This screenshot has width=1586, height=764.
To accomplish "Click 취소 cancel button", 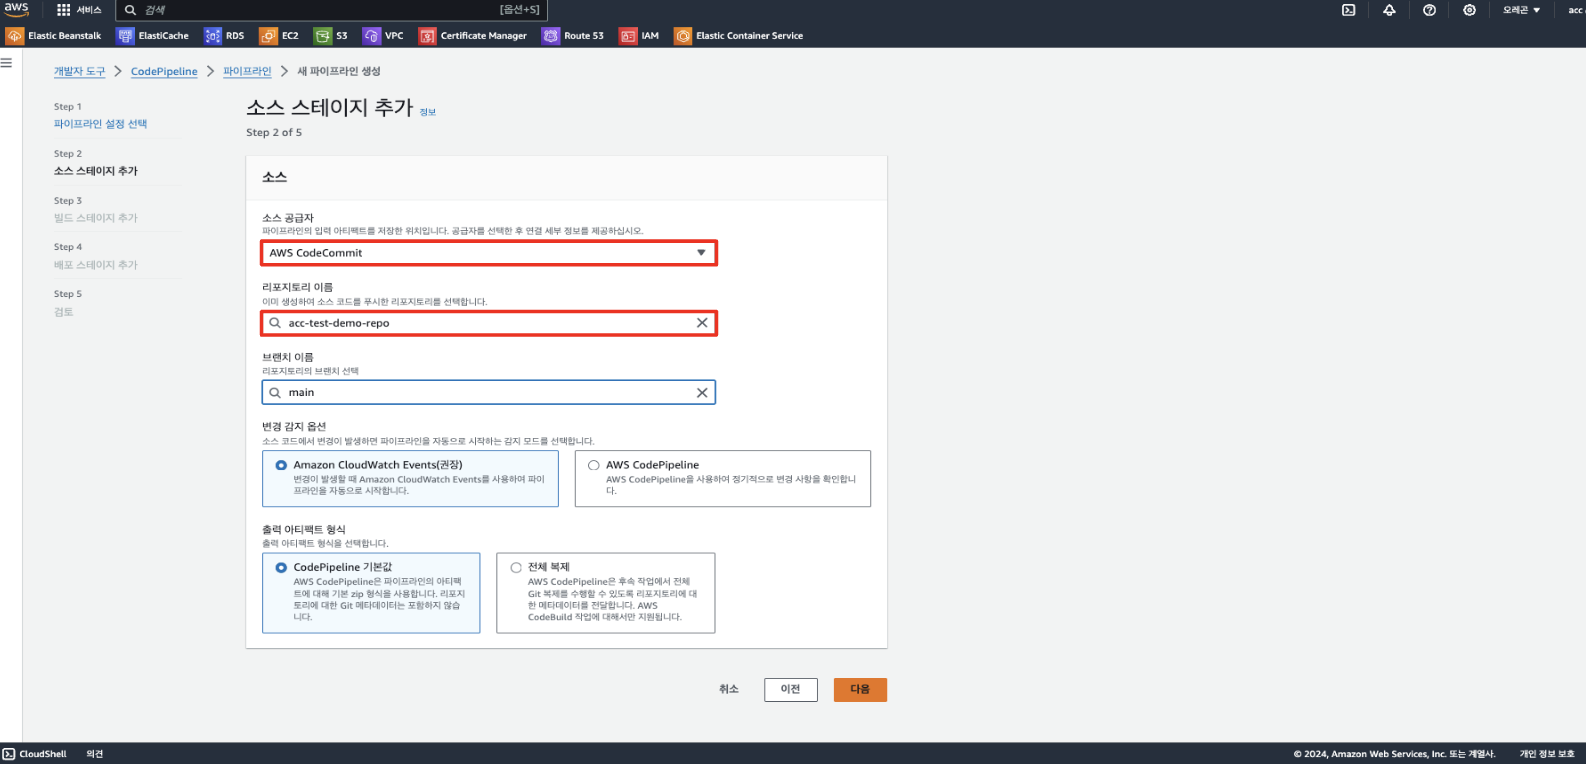I will tap(729, 690).
